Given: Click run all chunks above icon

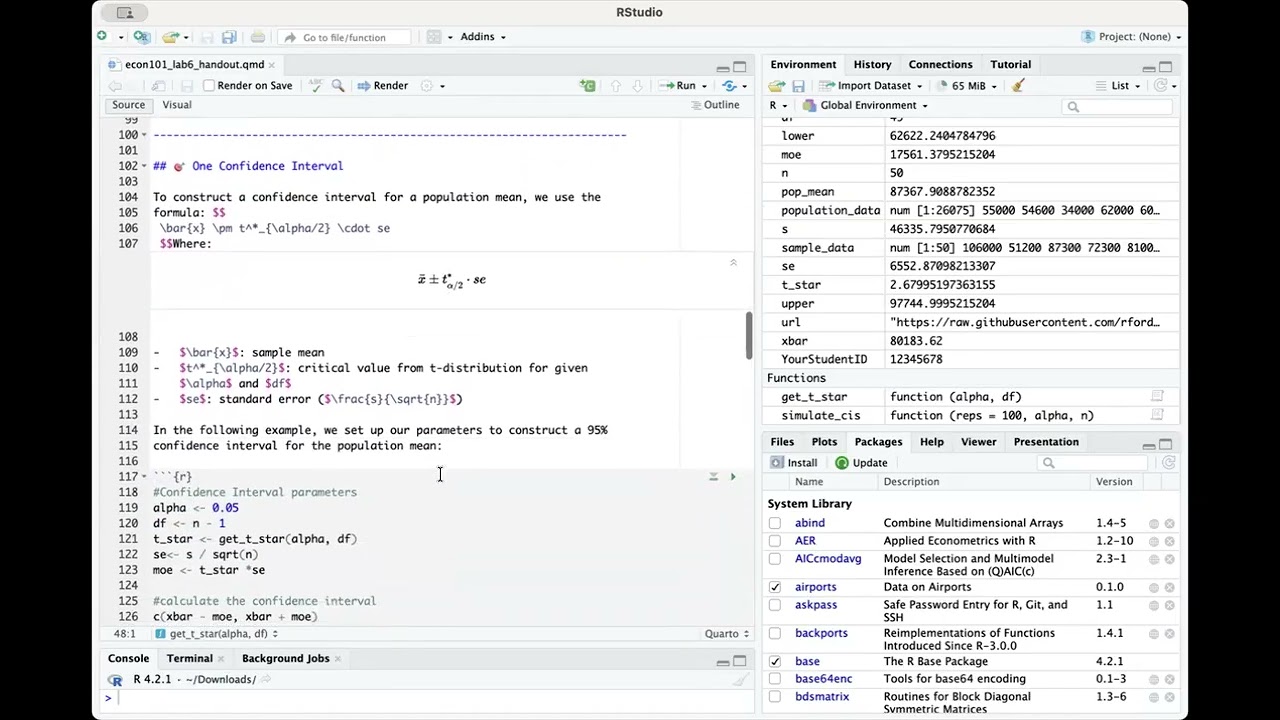Looking at the screenshot, I should [713, 477].
